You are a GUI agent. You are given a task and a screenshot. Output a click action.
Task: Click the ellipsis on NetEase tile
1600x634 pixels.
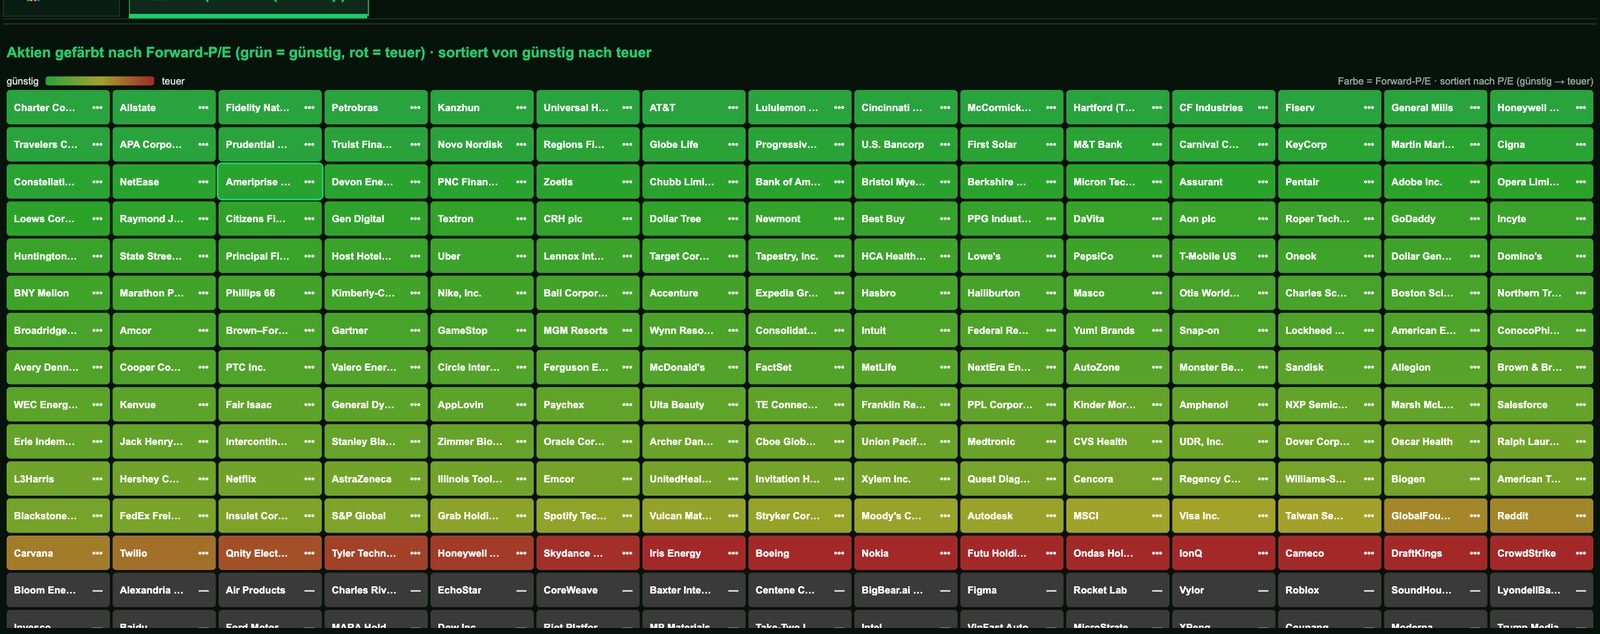203,182
